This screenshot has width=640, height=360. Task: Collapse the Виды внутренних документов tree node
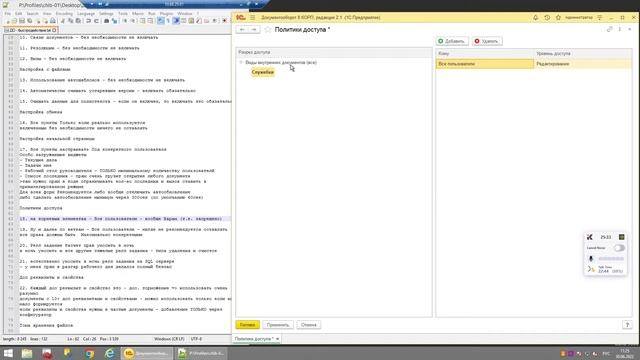pos(241,62)
